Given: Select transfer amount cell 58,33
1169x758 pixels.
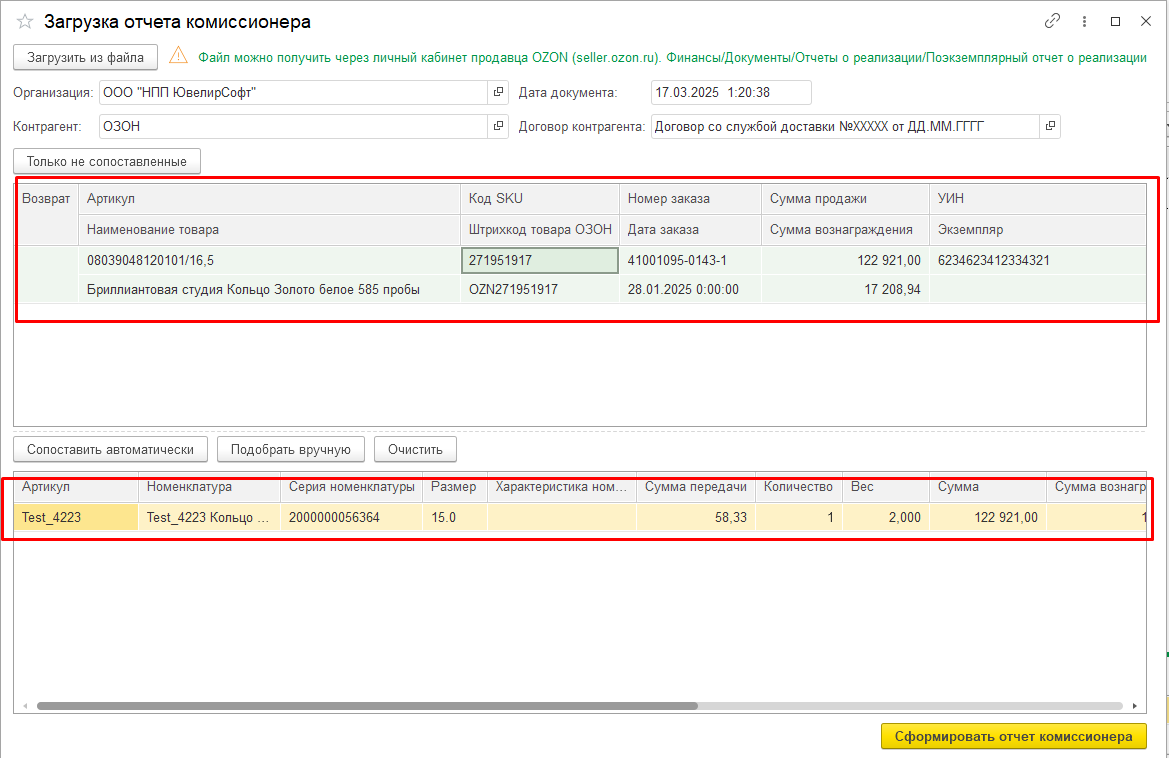Looking at the screenshot, I should pos(696,517).
